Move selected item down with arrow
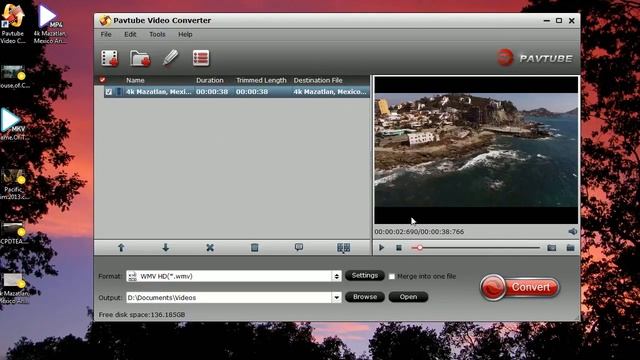Viewport: 640px width, 360px height. pos(165,247)
